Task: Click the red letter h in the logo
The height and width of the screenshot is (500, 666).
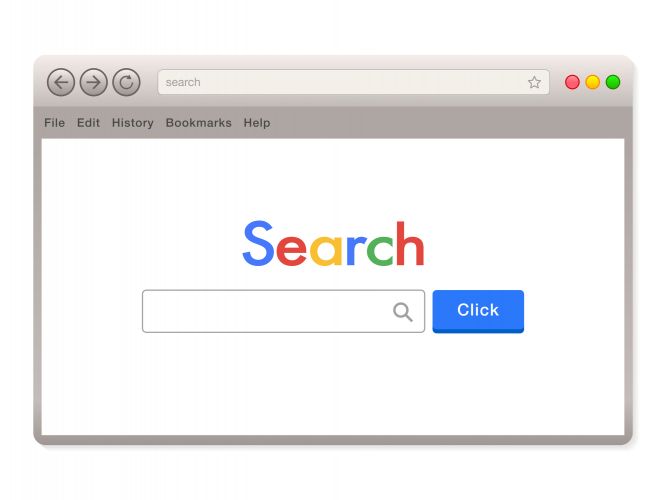Action: [410, 243]
